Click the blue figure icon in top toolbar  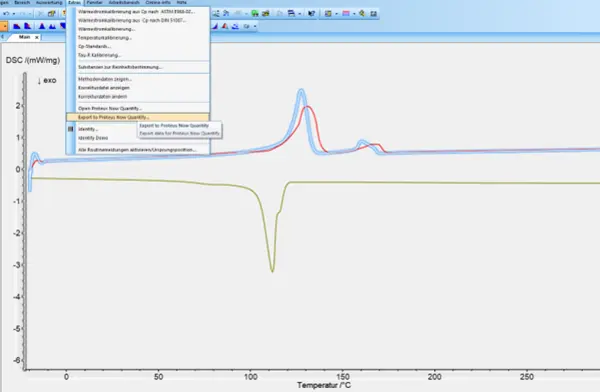226,13
